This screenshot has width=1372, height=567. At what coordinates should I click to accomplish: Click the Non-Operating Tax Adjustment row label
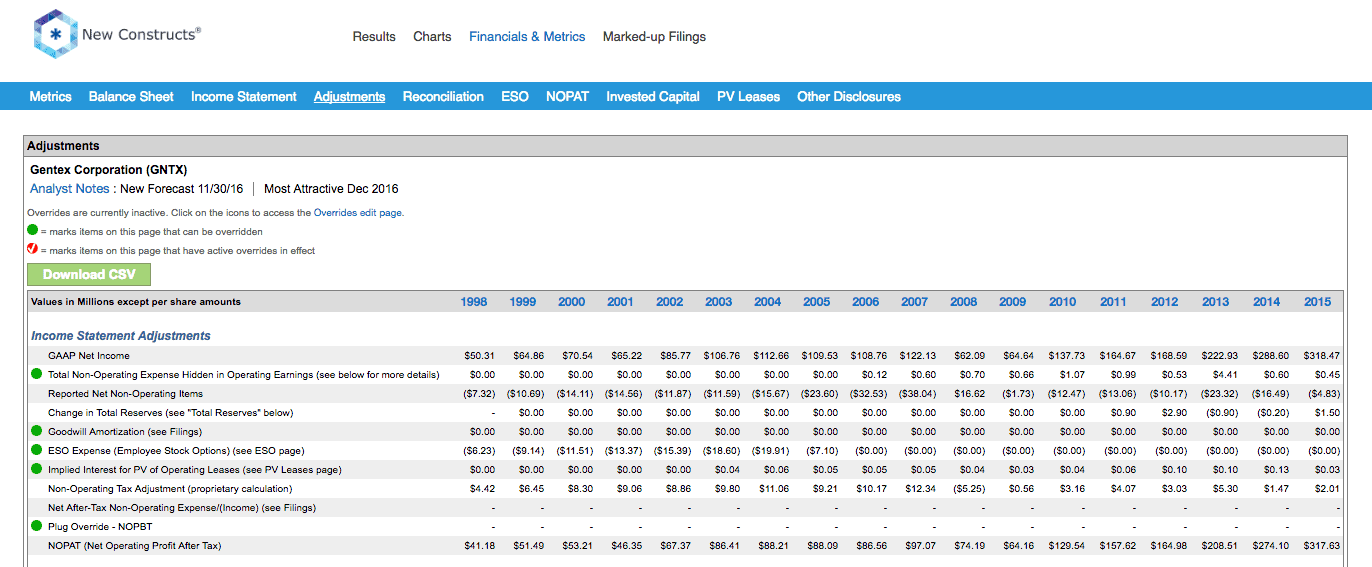(170, 489)
